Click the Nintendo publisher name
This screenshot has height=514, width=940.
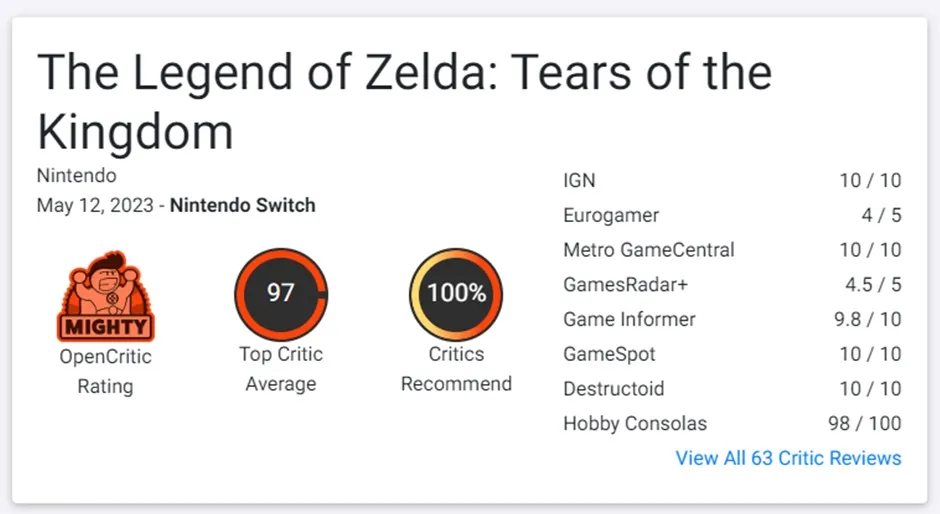pos(76,176)
